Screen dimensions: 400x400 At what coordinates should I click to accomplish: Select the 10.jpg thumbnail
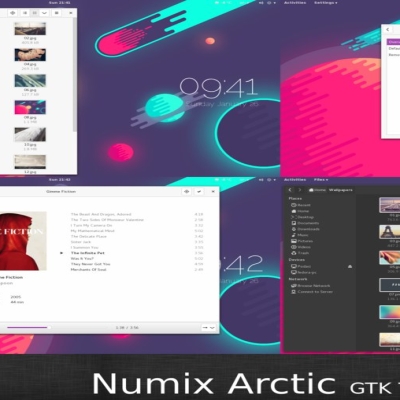(30, 134)
